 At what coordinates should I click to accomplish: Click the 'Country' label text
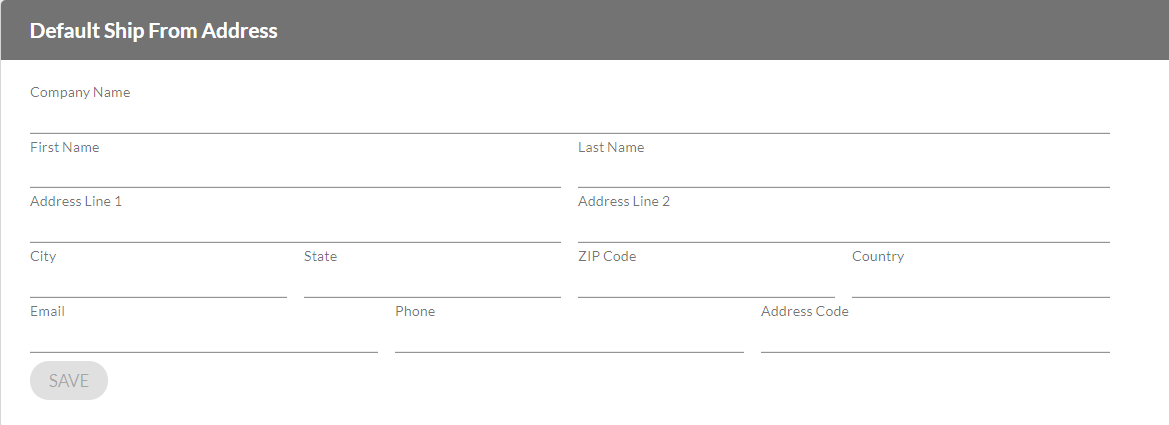coord(877,257)
